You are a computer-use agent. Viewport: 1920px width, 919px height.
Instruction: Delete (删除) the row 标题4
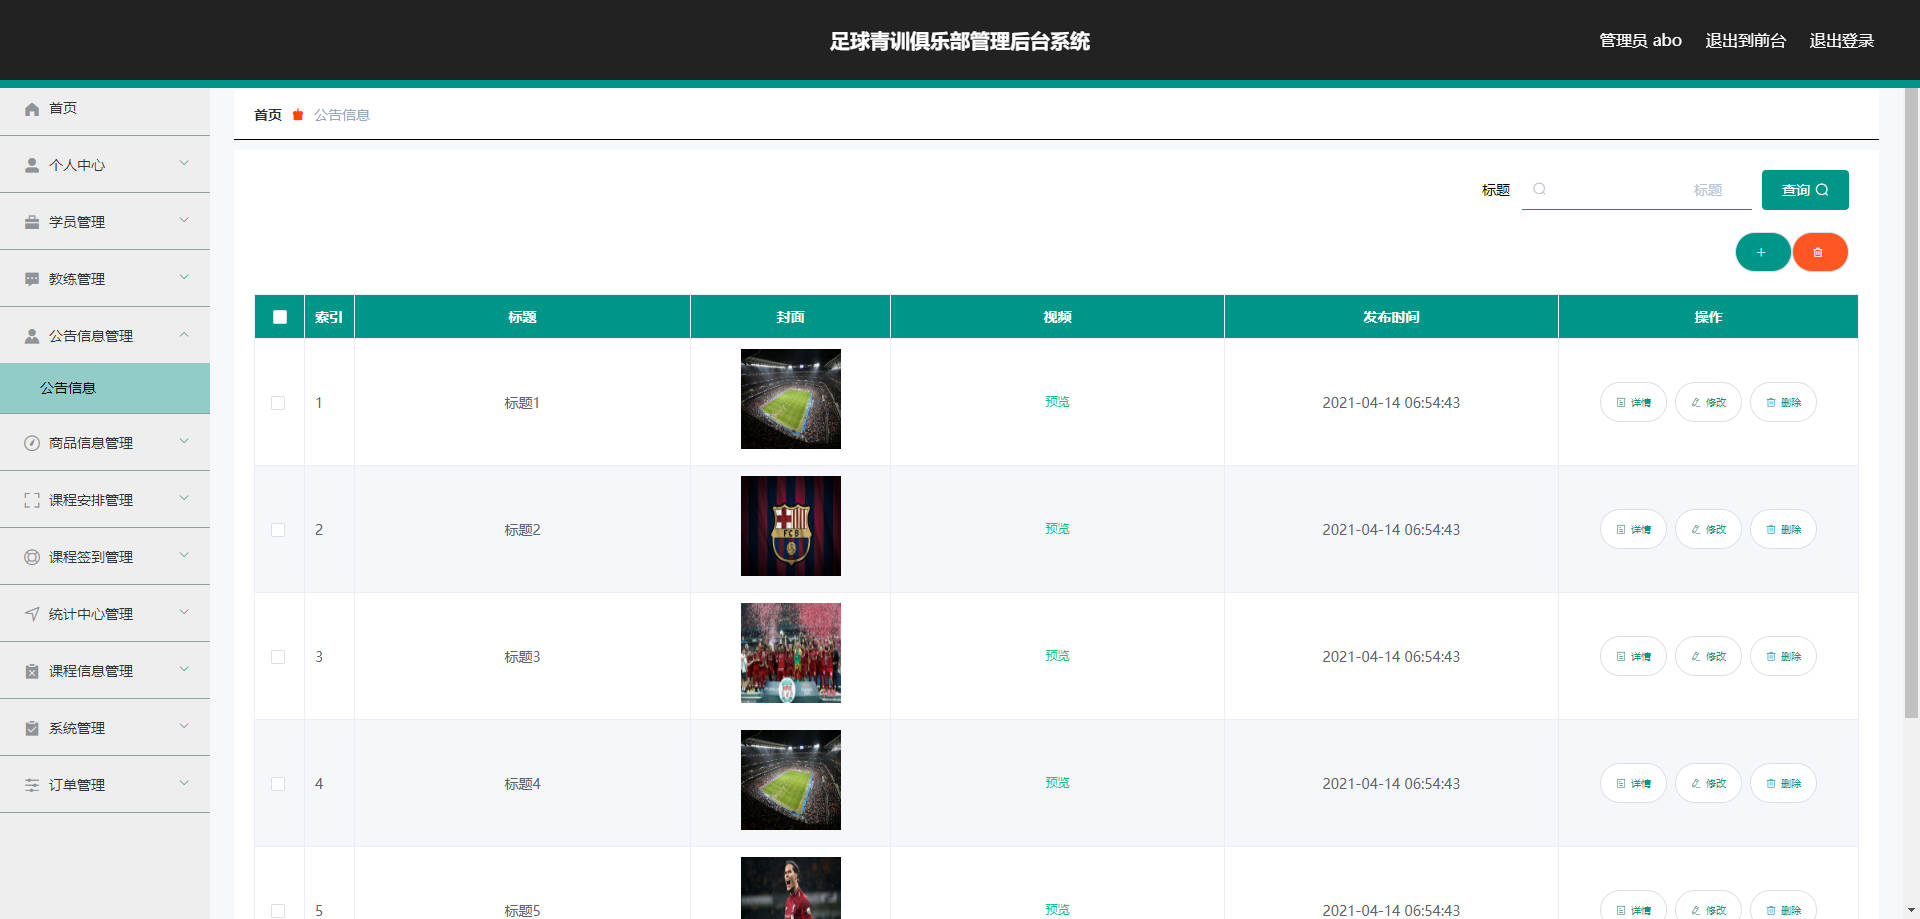tap(1783, 783)
